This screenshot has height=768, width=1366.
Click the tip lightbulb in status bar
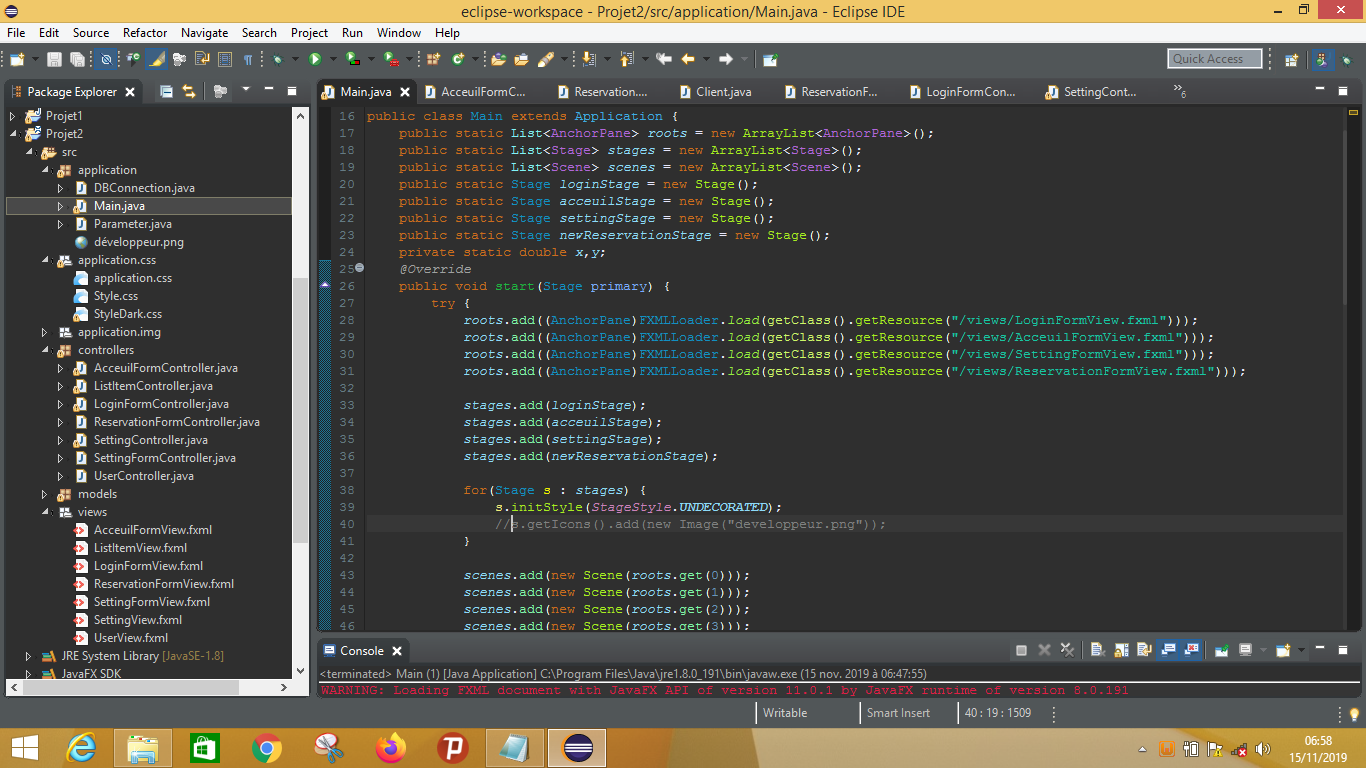coord(1354,713)
